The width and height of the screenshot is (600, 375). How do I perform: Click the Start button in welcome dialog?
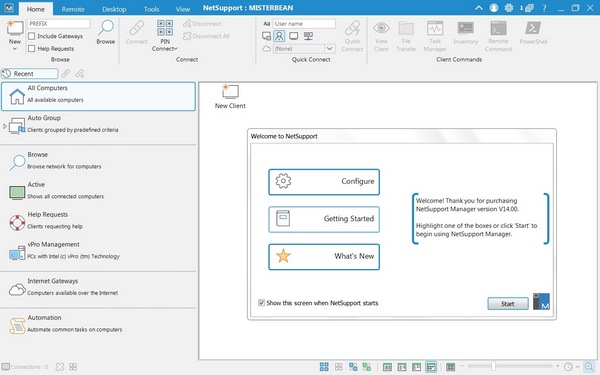coord(508,303)
